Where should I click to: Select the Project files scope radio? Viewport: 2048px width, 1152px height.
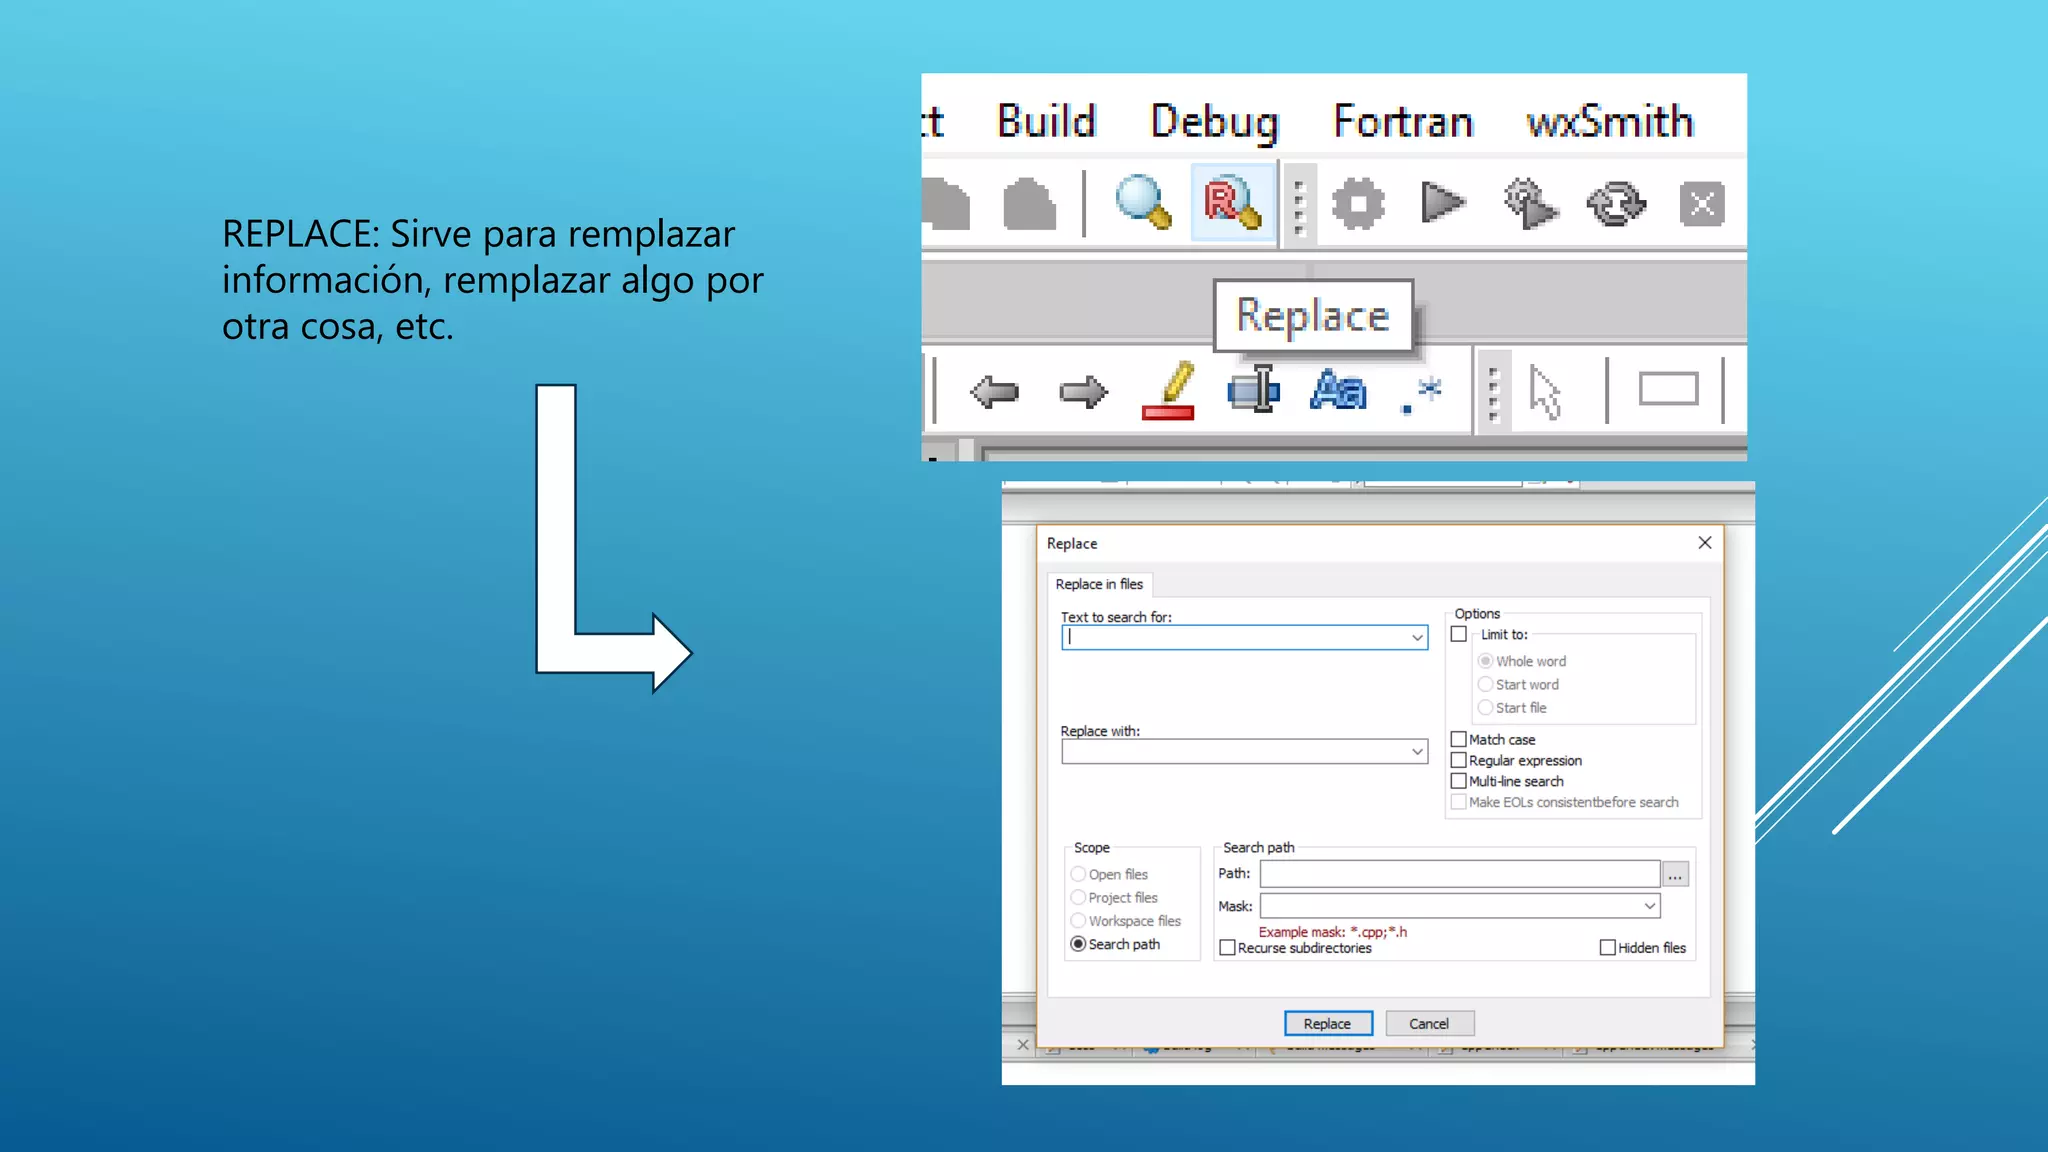pyautogui.click(x=1078, y=897)
